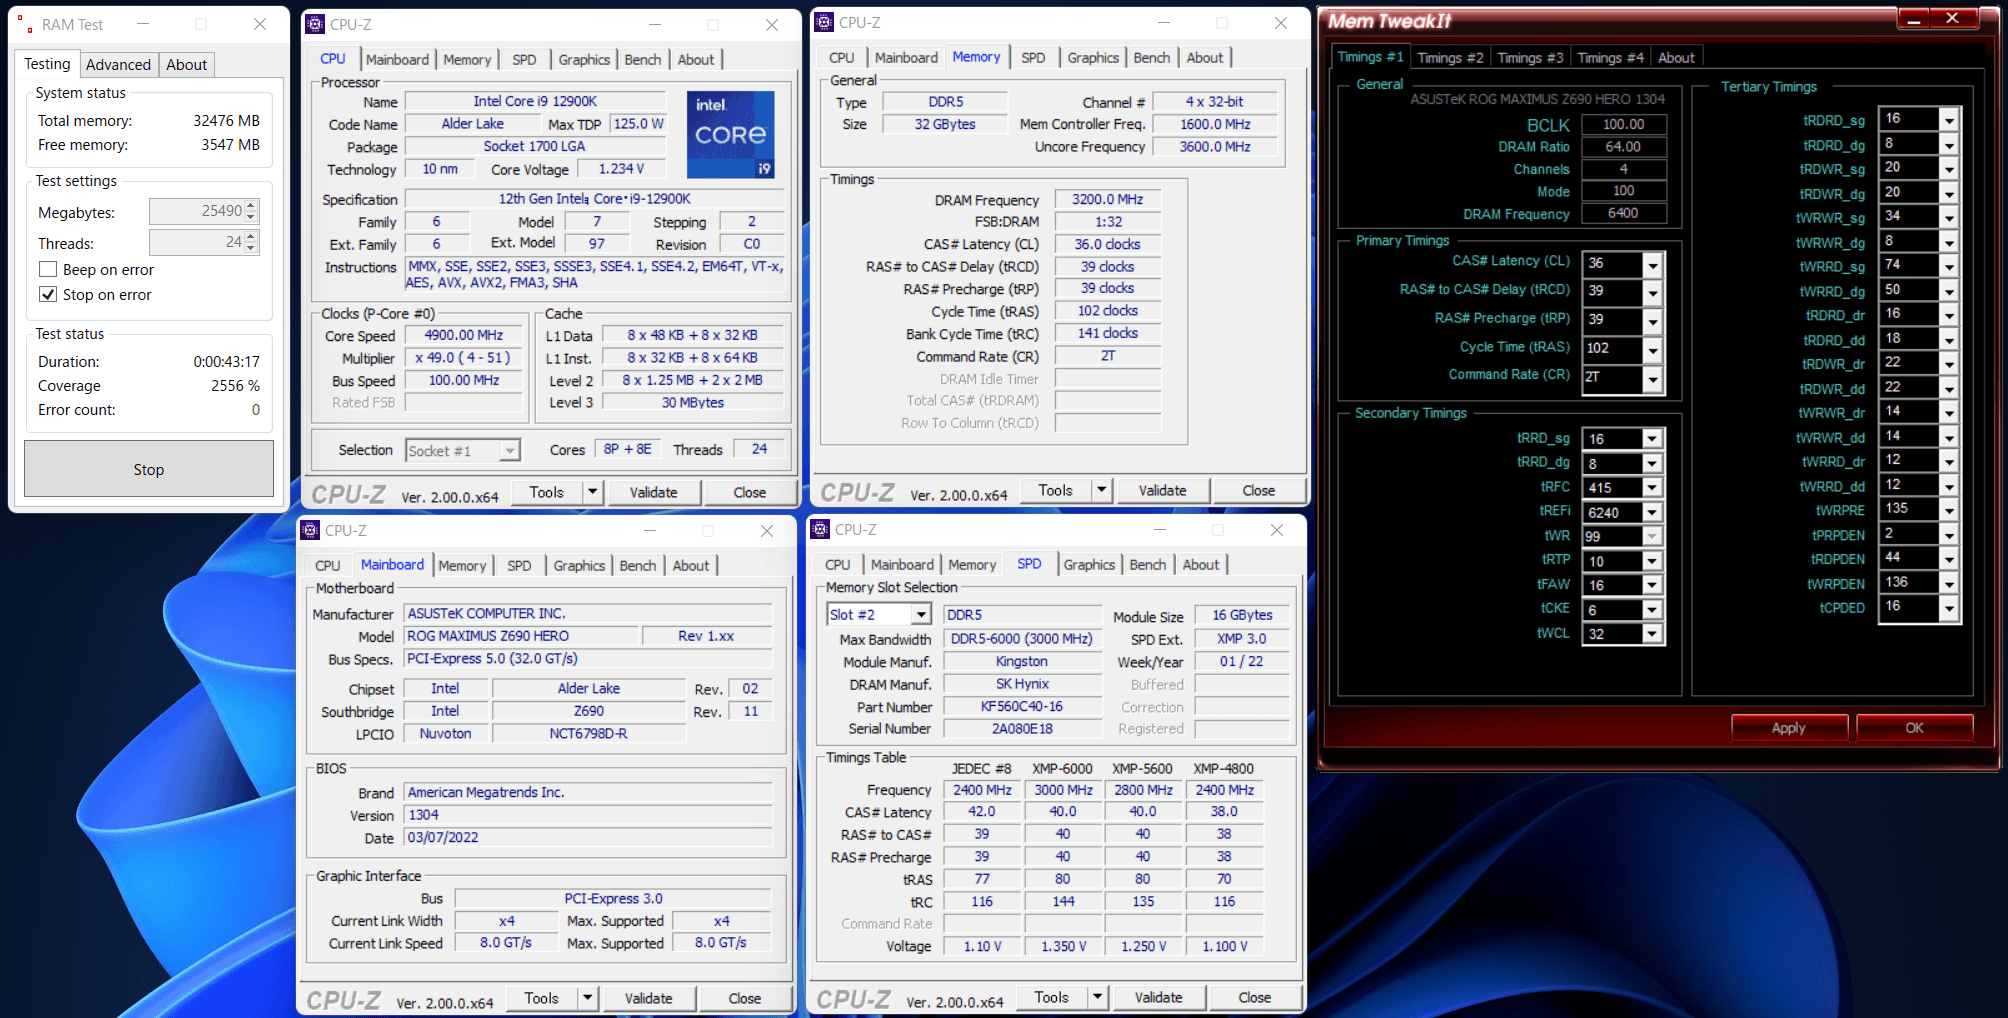Open CAS# Latency (CL) dropdown in Mem TweakIt

point(1652,265)
